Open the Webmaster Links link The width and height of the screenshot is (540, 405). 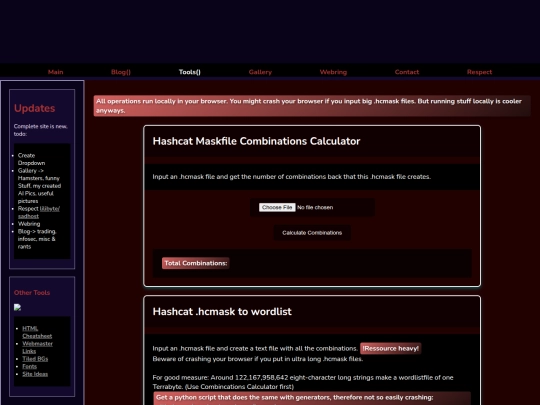37,347
